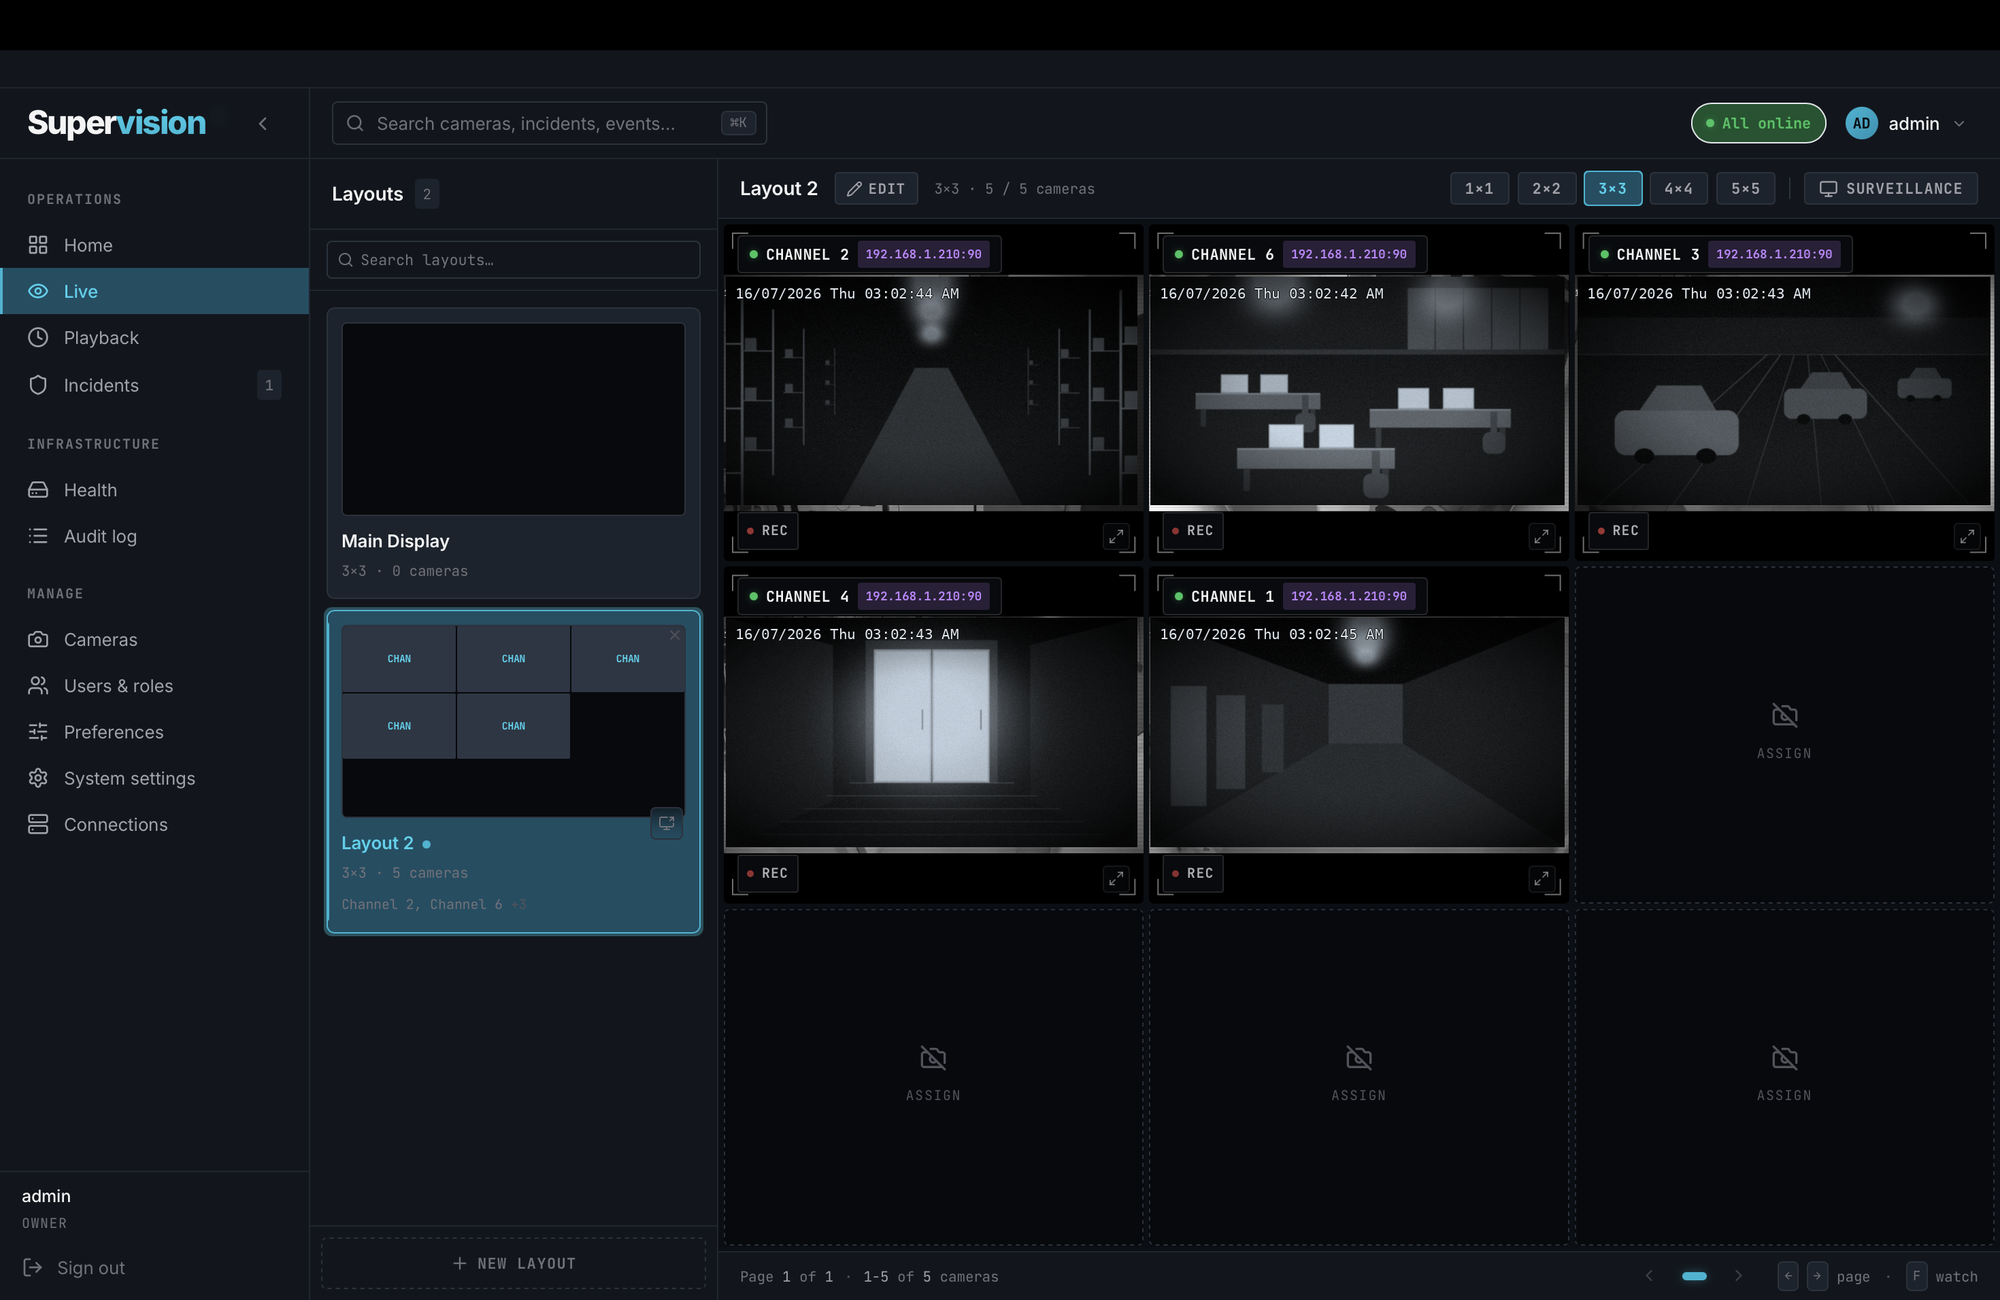Click REC indicator on Channel 2
Screen dimensions: 2000x1300
768,531
